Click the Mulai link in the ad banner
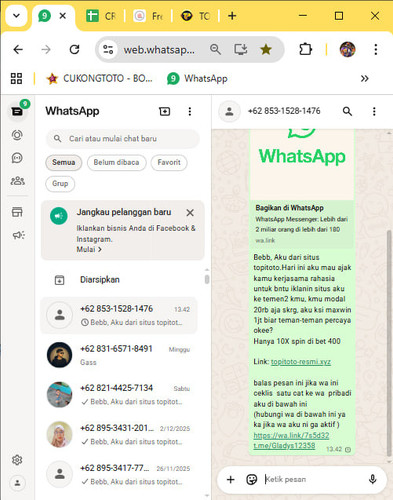Image resolution: width=393 pixels, height=500 pixels. [x=89, y=249]
